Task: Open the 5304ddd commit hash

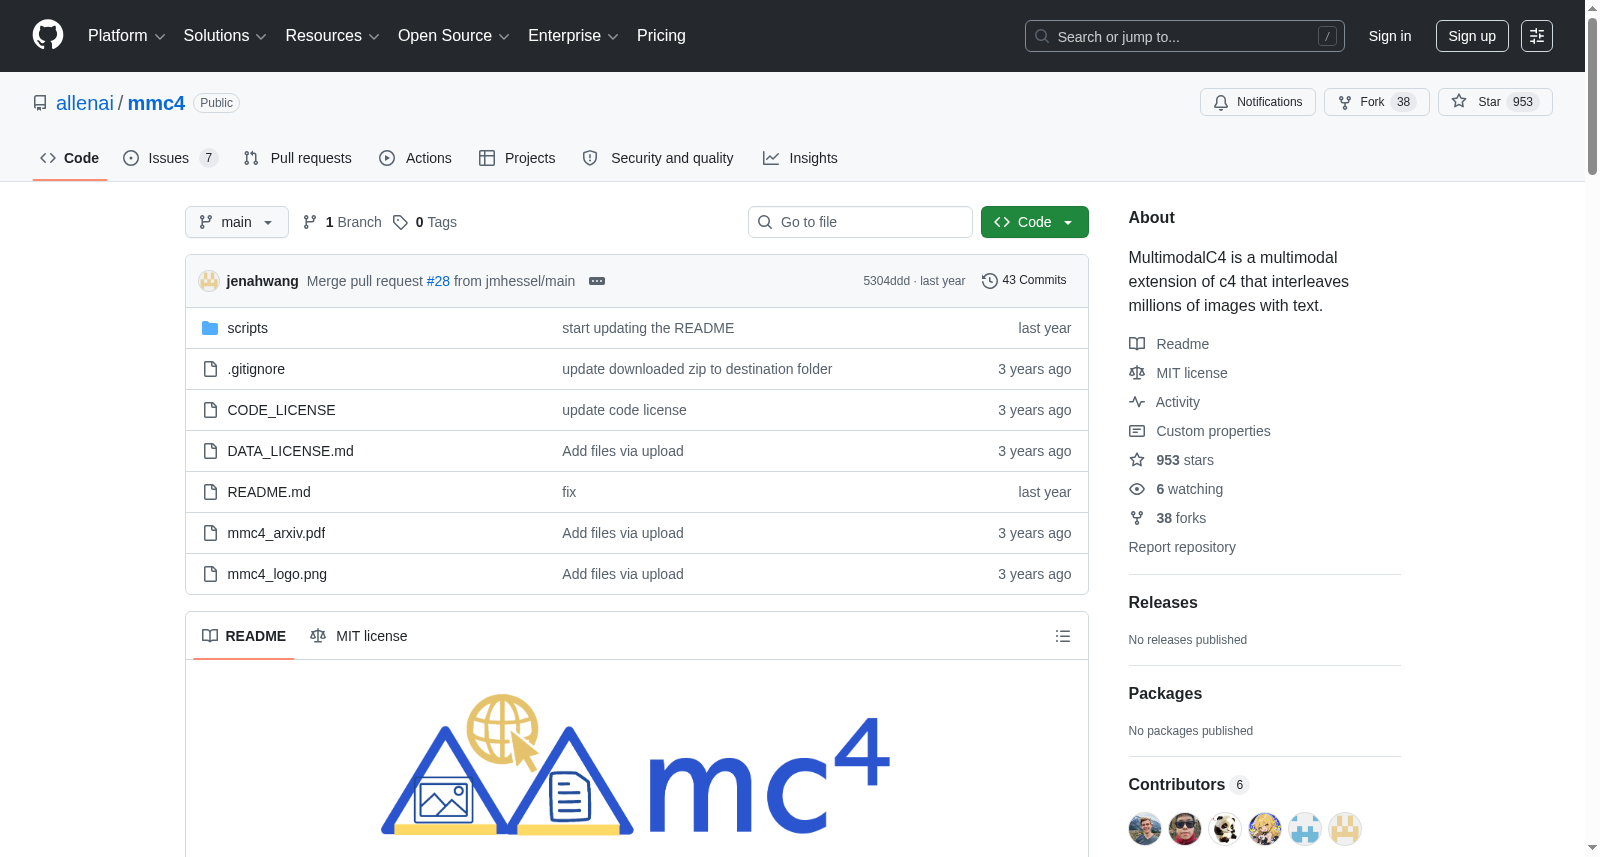Action: (x=886, y=281)
